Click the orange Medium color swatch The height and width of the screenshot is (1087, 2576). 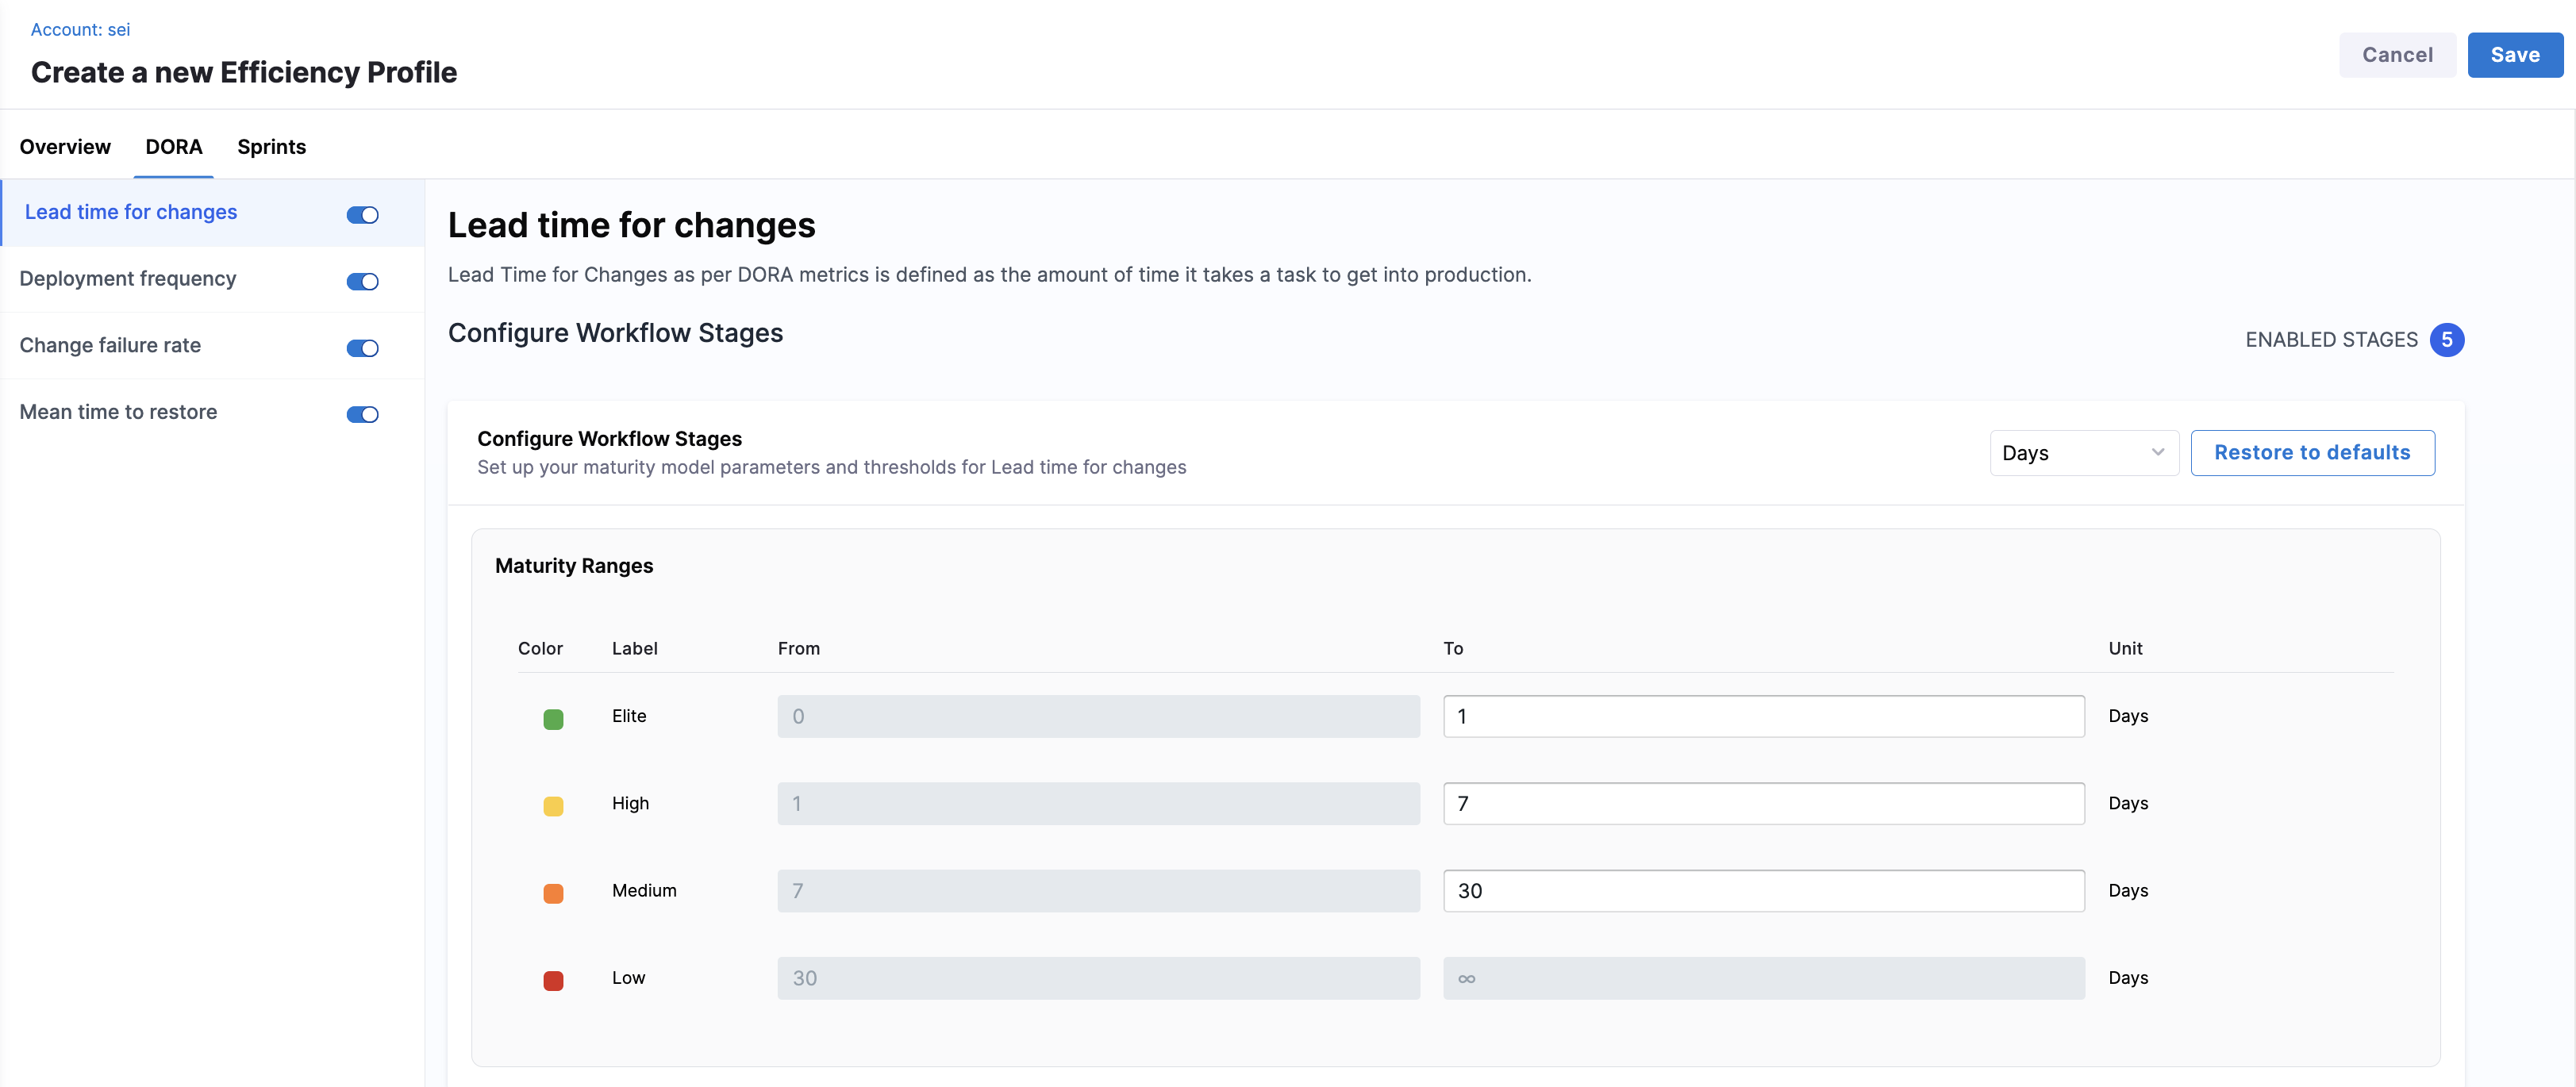[x=553, y=892]
